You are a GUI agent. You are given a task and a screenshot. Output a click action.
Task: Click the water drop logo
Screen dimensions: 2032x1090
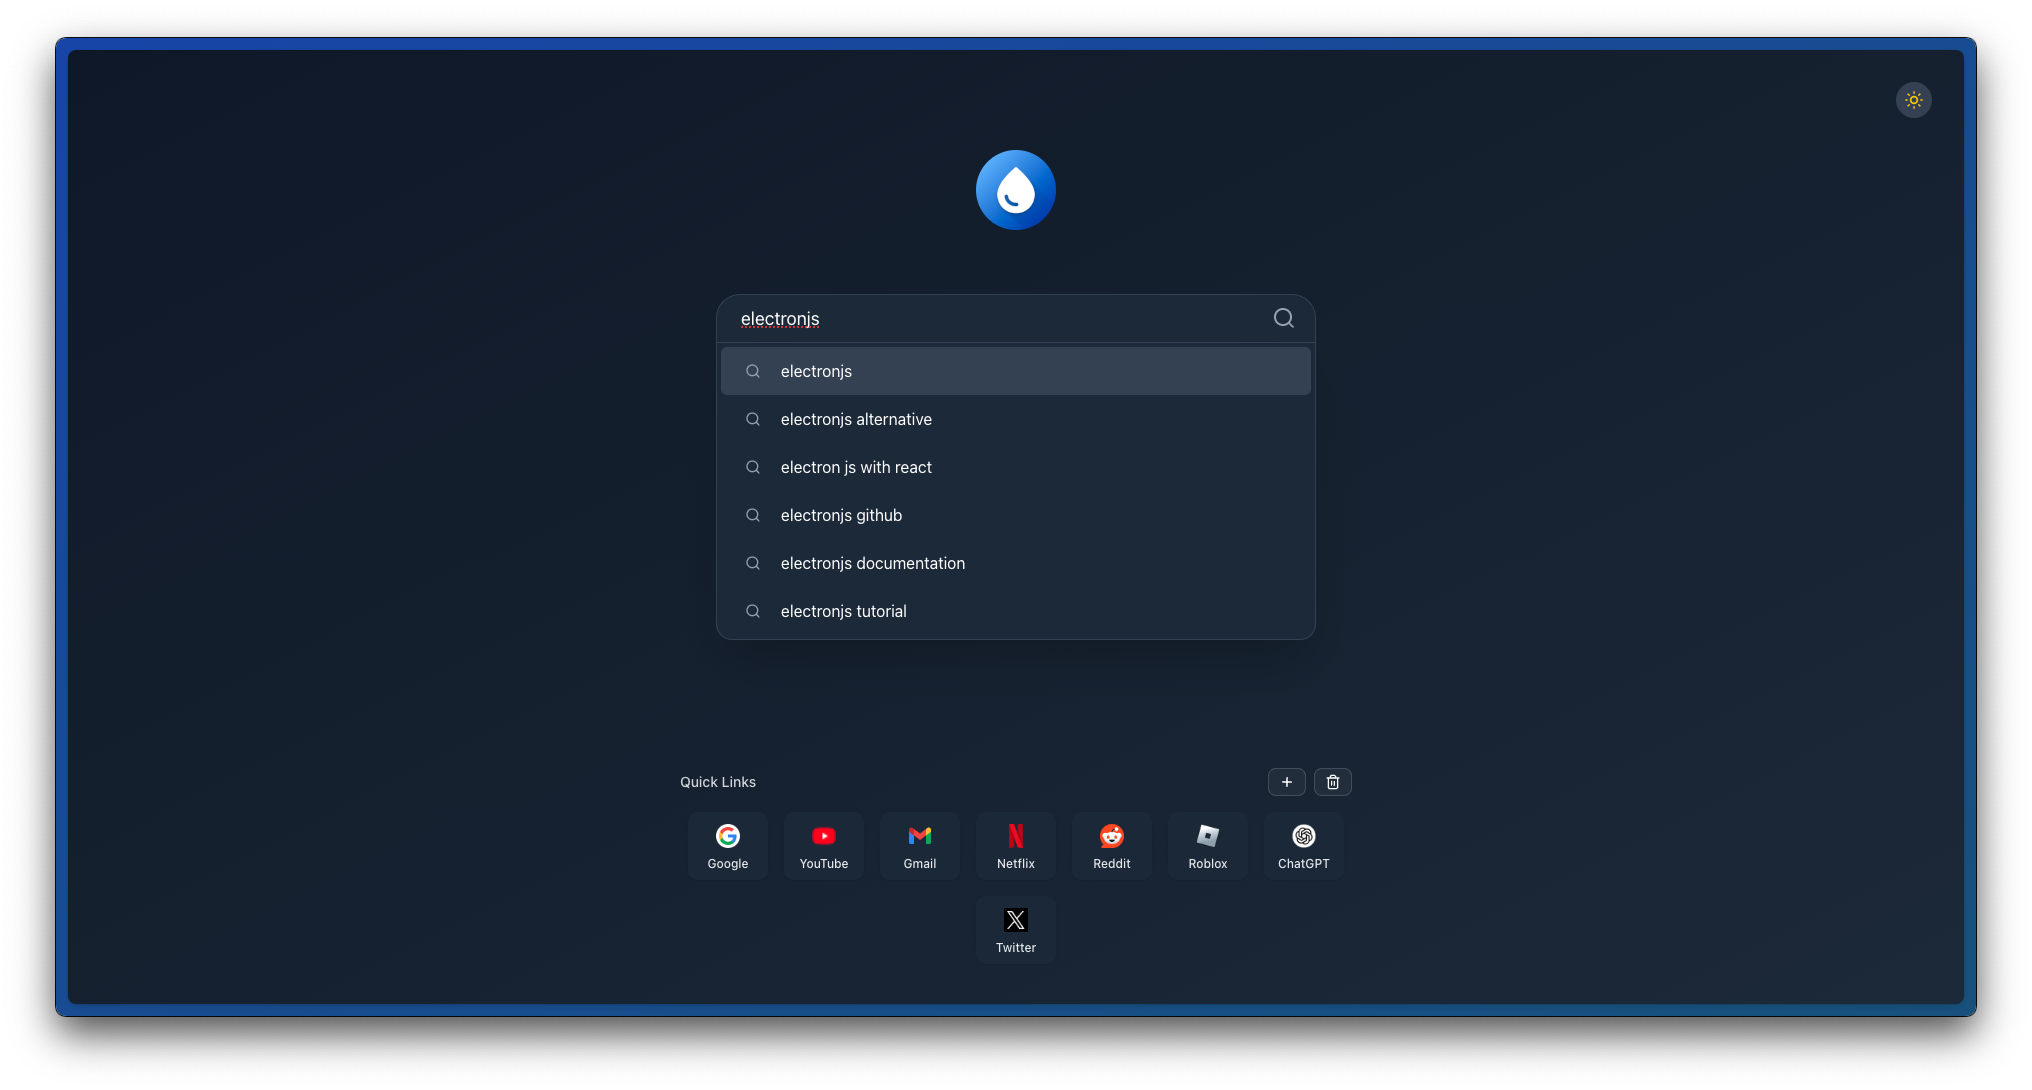[1015, 190]
